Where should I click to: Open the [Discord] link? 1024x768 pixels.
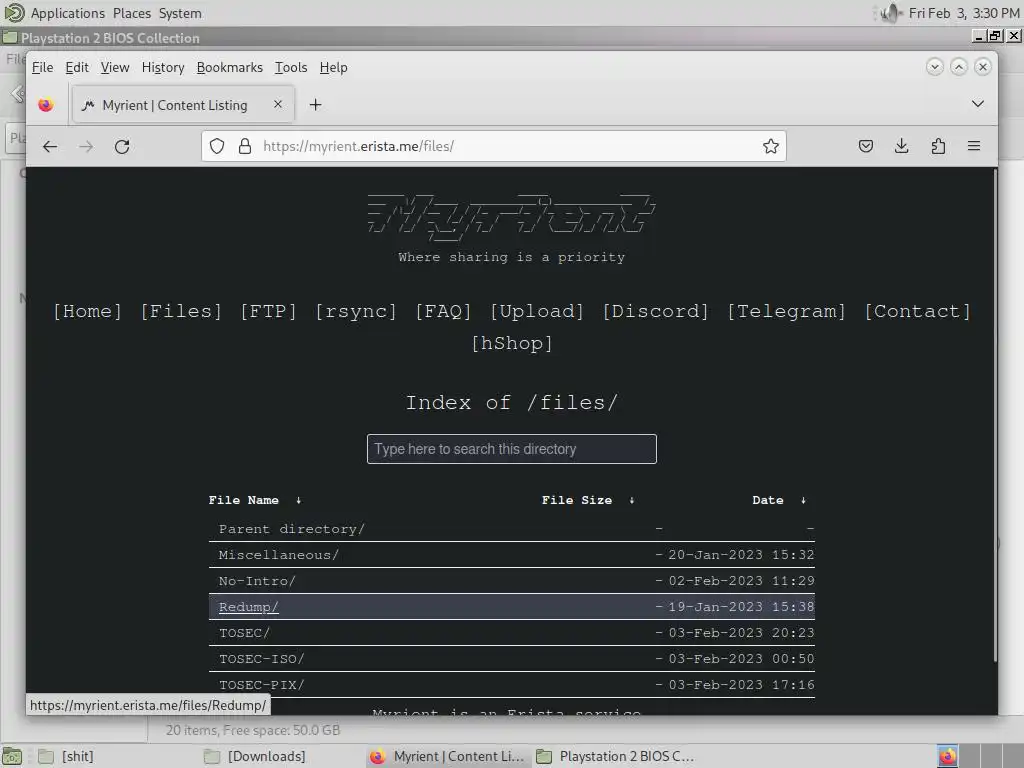(x=656, y=312)
